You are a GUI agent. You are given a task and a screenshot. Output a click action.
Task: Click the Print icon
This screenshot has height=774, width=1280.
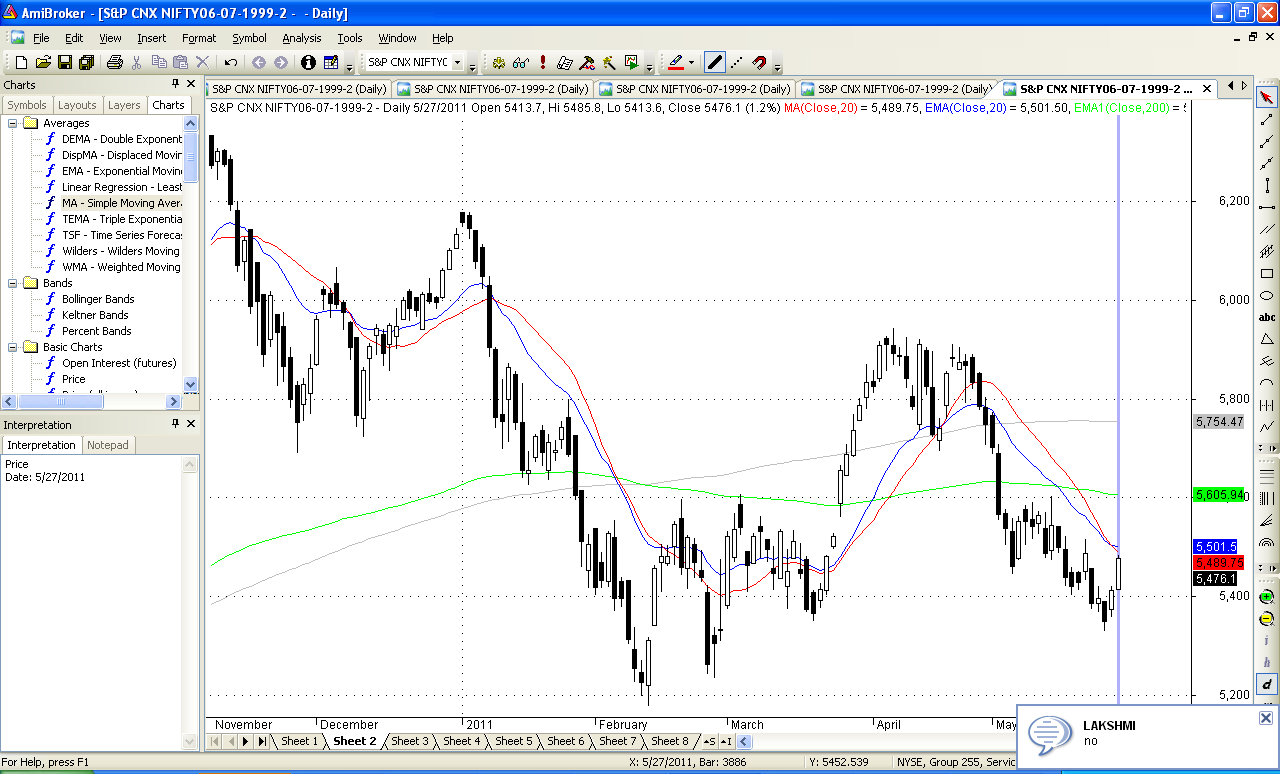click(115, 62)
